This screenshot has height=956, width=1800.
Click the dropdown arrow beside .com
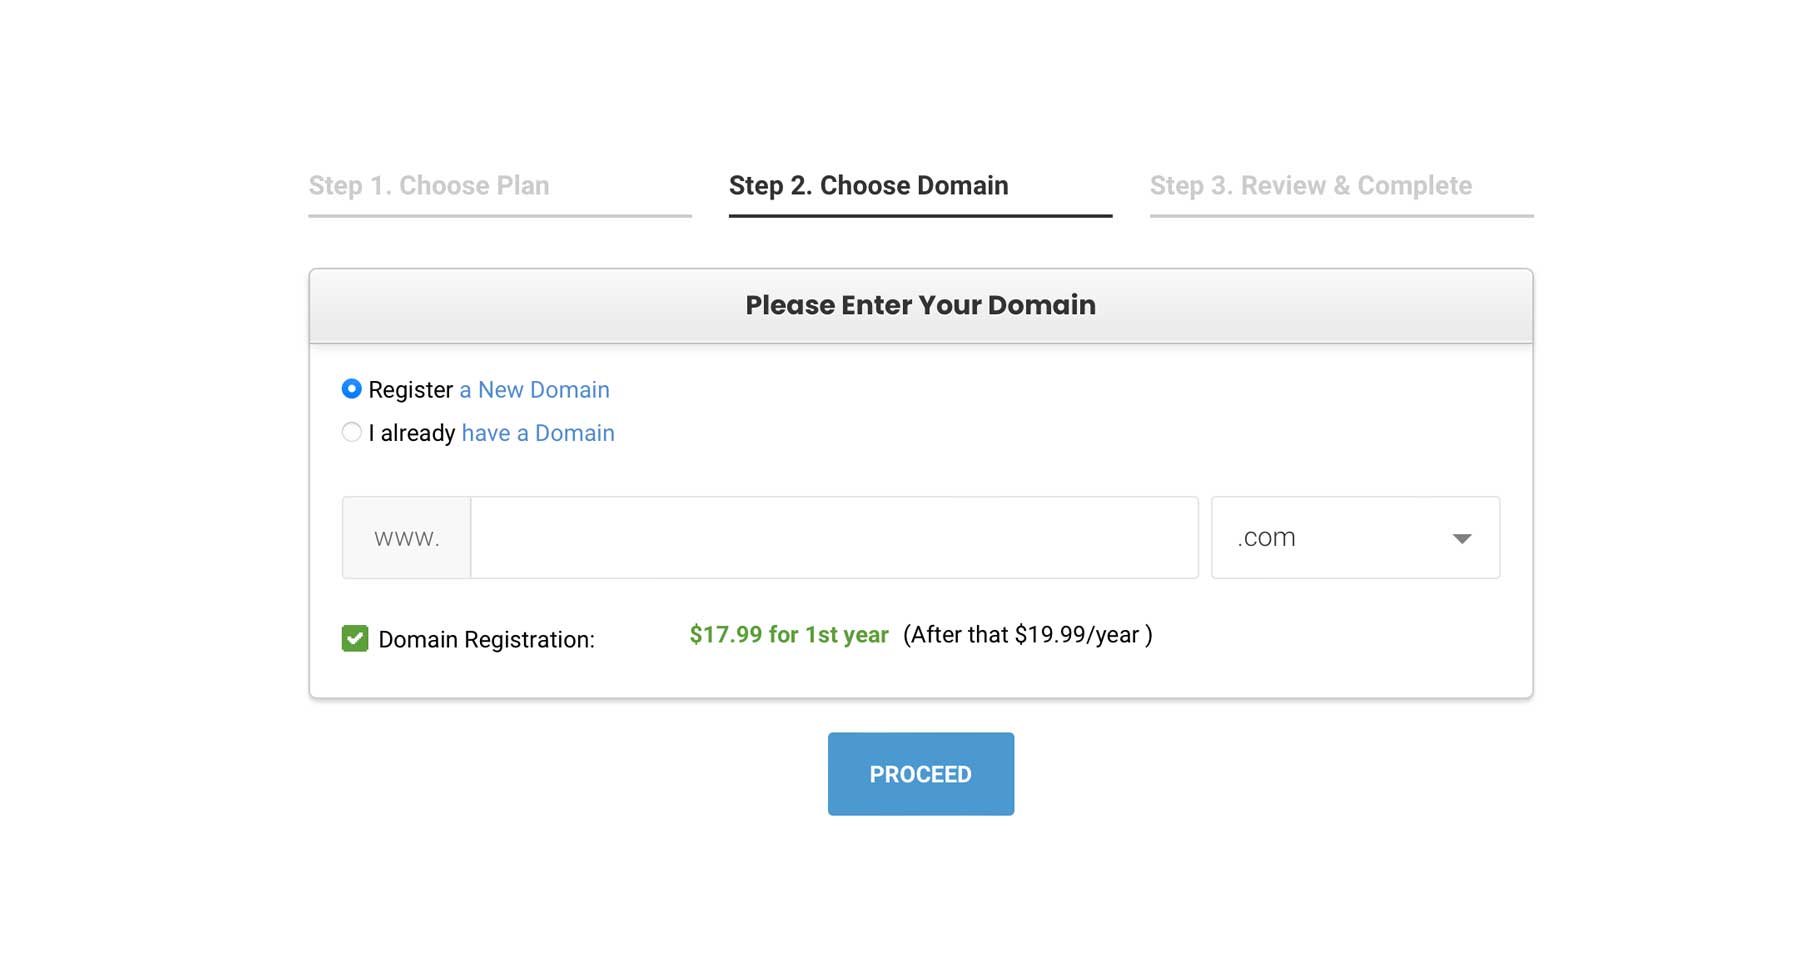pyautogui.click(x=1462, y=538)
